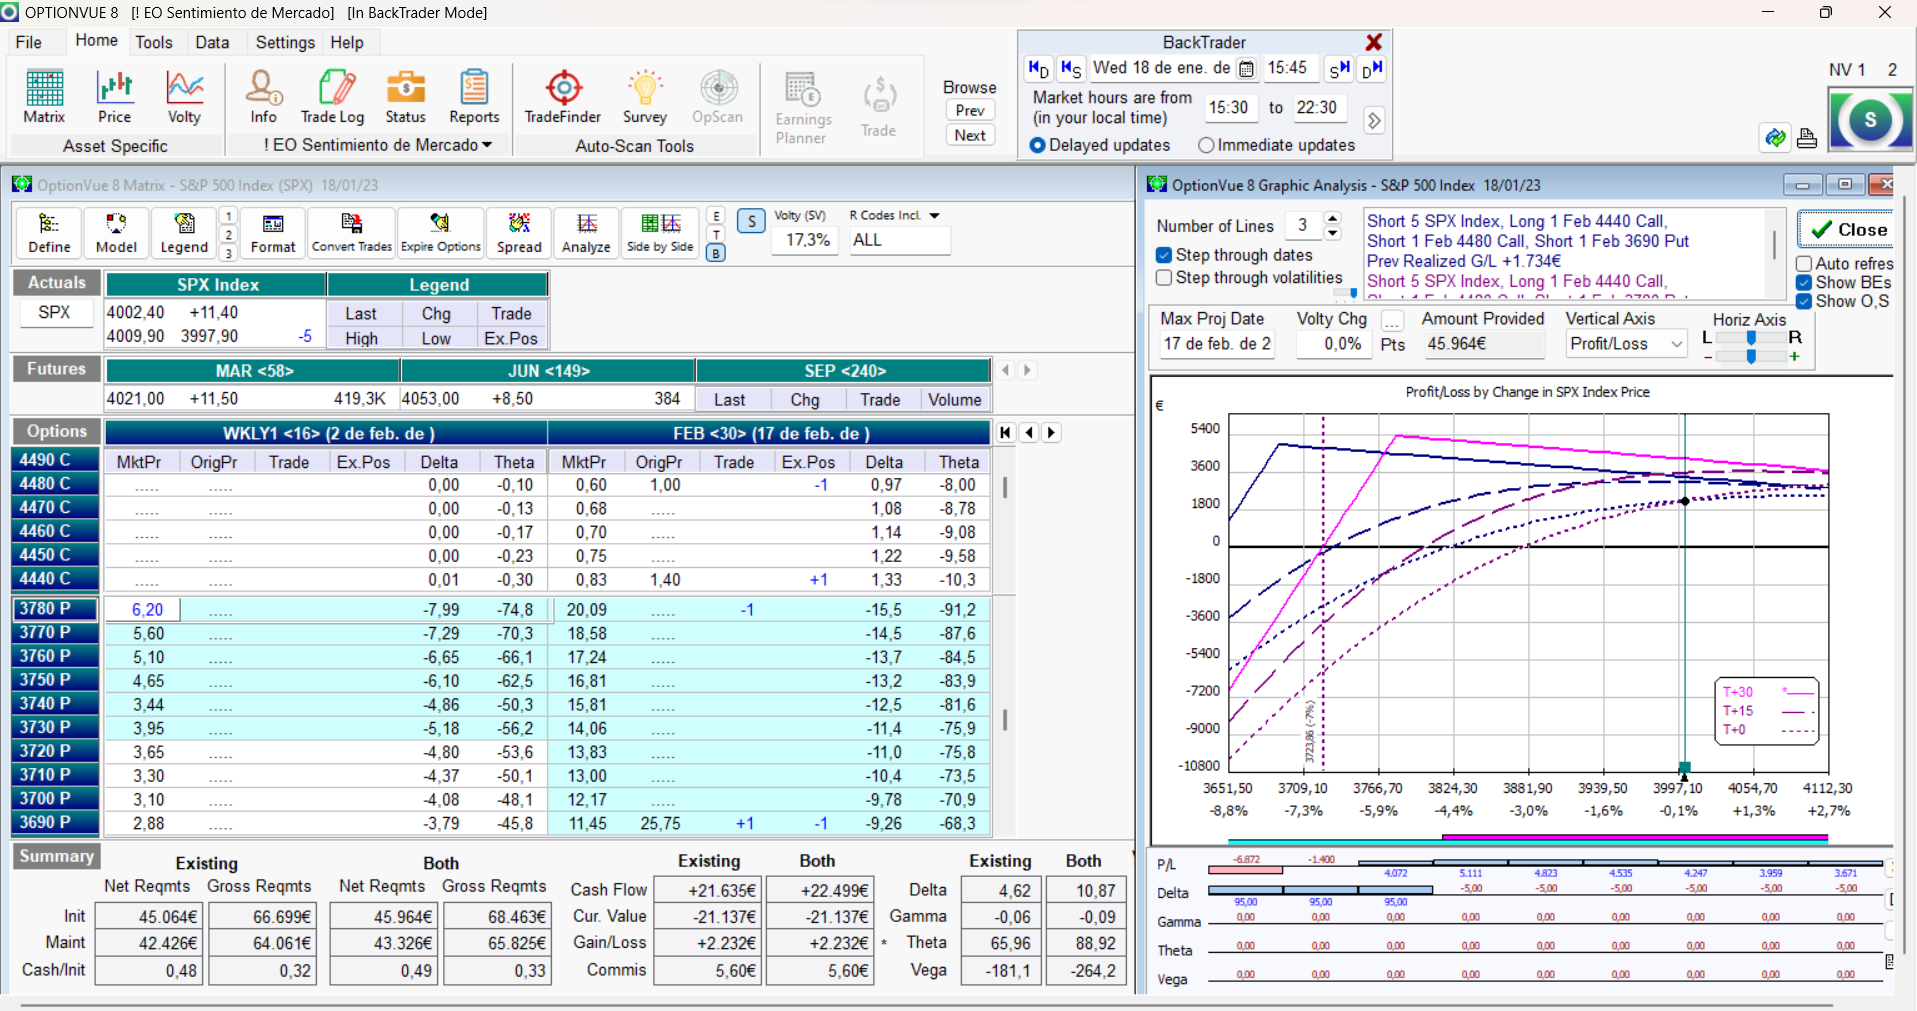Screen dimensions: 1917x1011
Task: Select the Immediate updates radio button
Action: (1206, 145)
